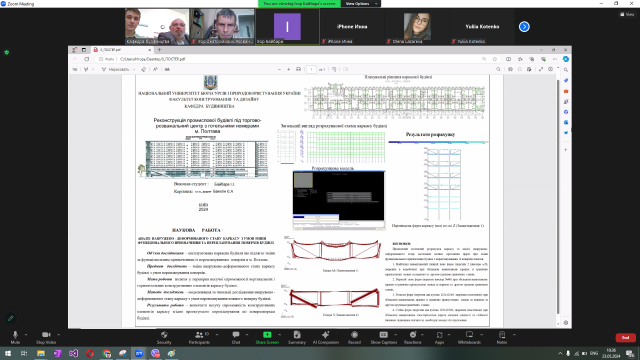Click the red End meeting button
Viewport: 640px width, 360px height.
click(625, 338)
